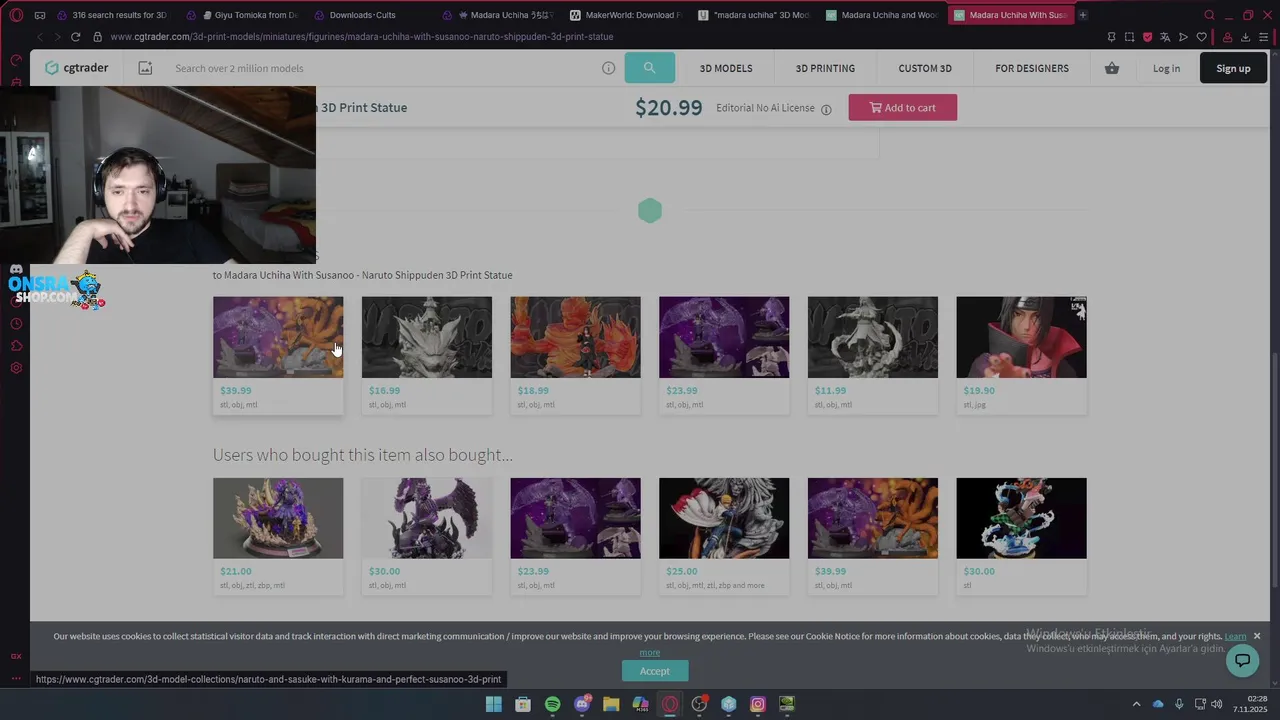This screenshot has height=720, width=1280.
Task: Click the teal magnifier search button
Action: click(x=650, y=68)
